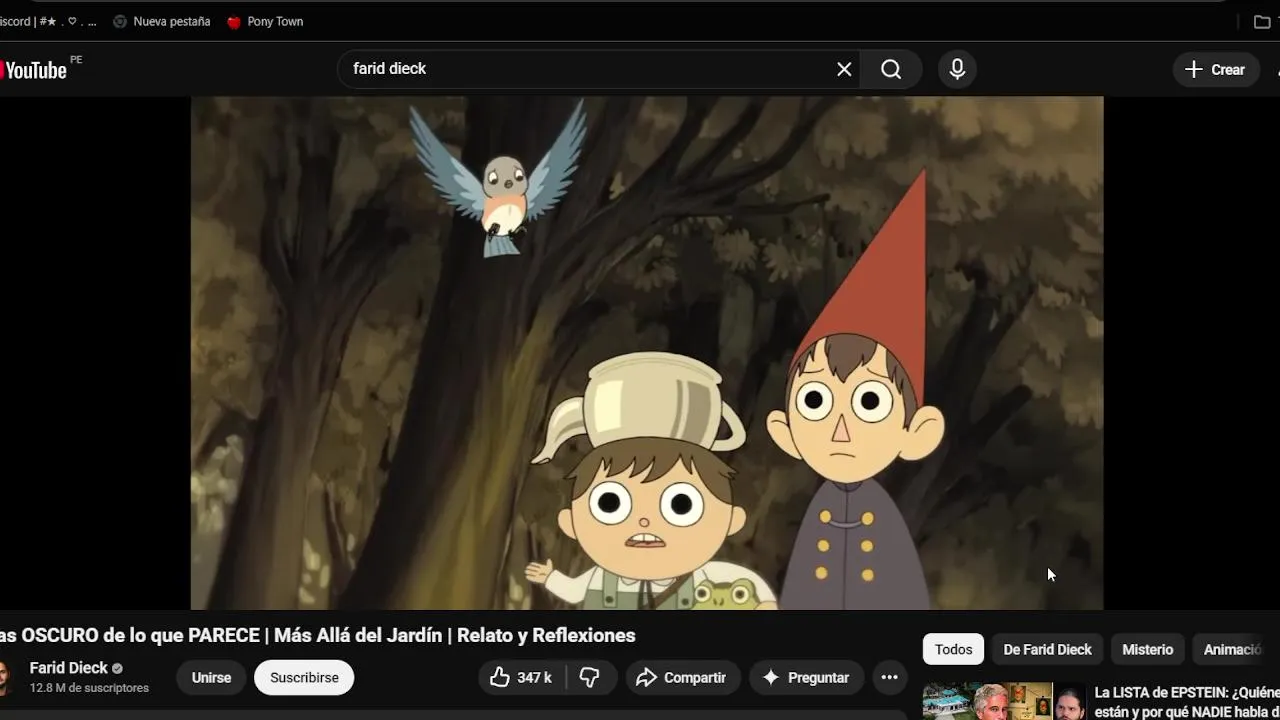
Task: Click the Suscribirse button
Action: [304, 677]
